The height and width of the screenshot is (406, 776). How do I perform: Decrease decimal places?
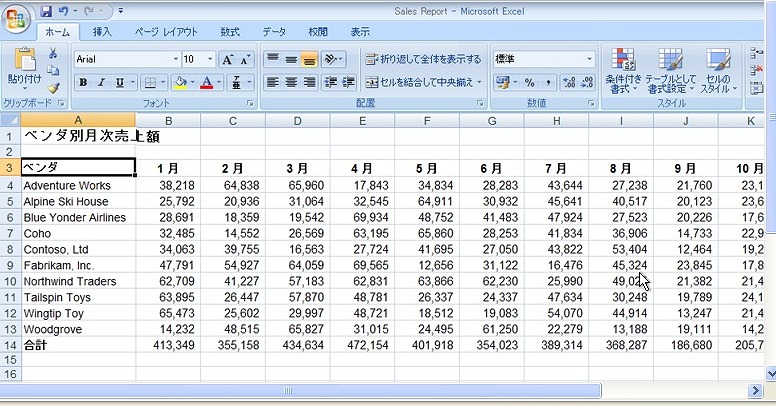(x=587, y=82)
